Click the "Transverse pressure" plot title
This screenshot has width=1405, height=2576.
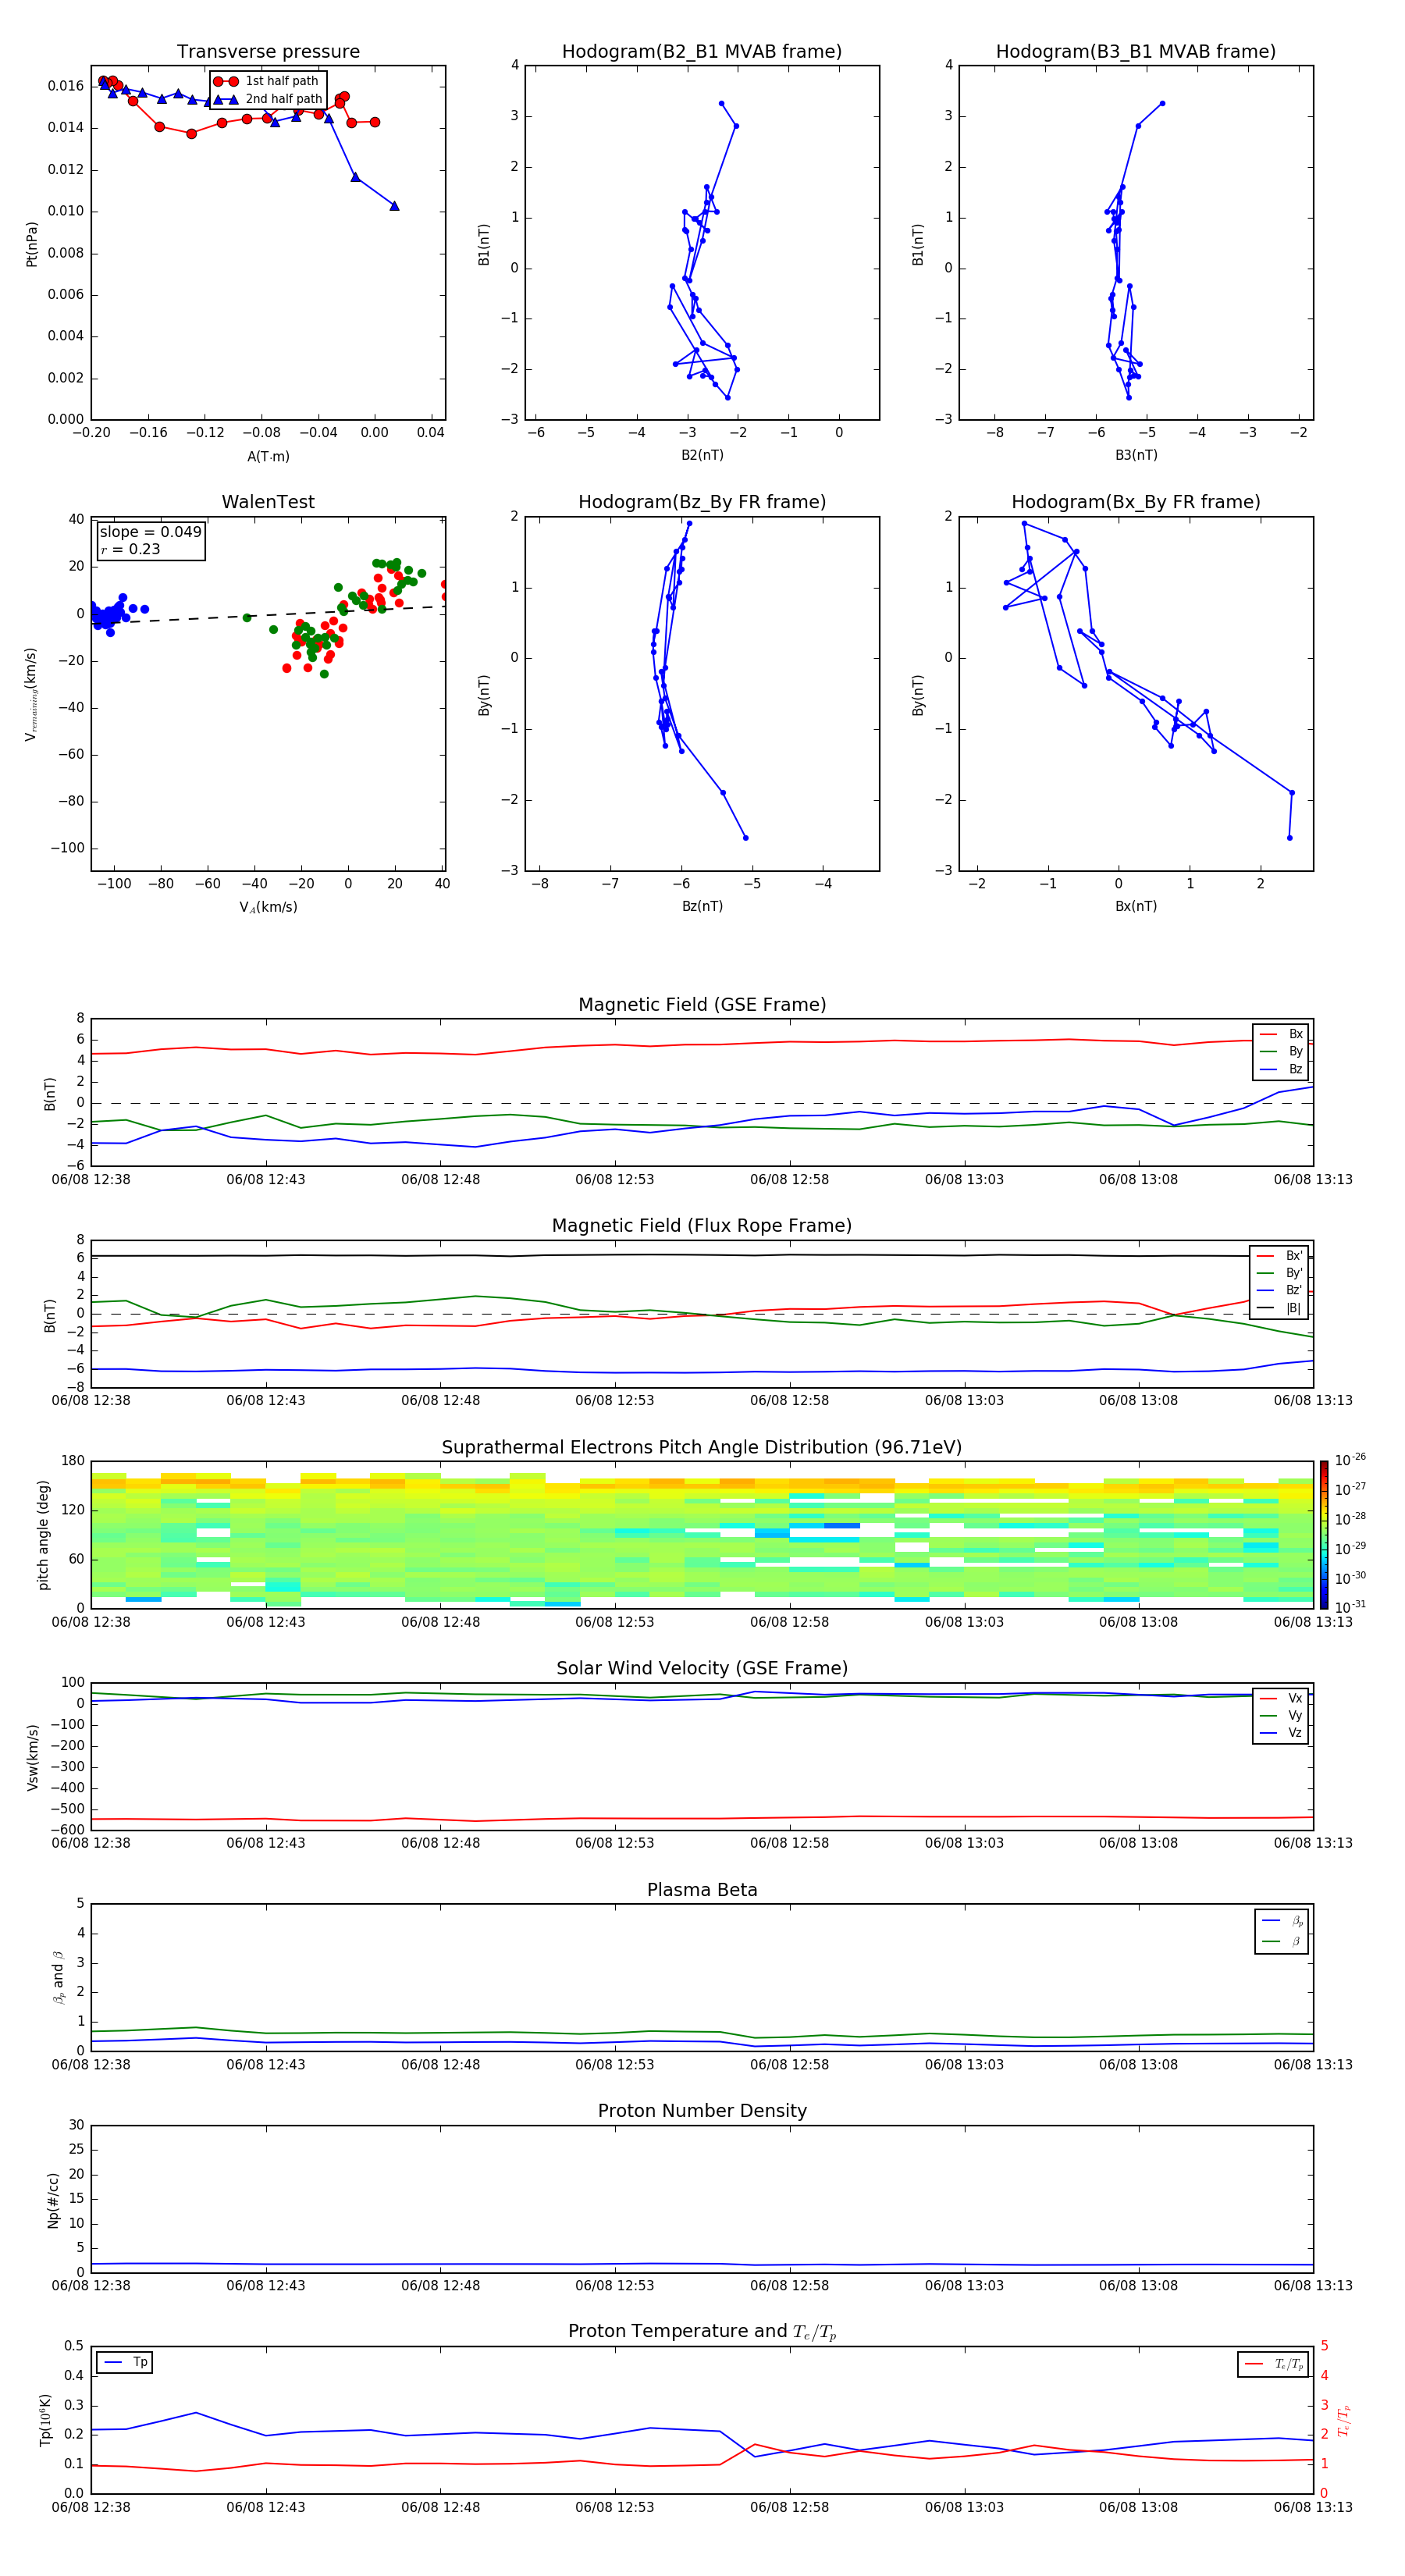[268, 52]
